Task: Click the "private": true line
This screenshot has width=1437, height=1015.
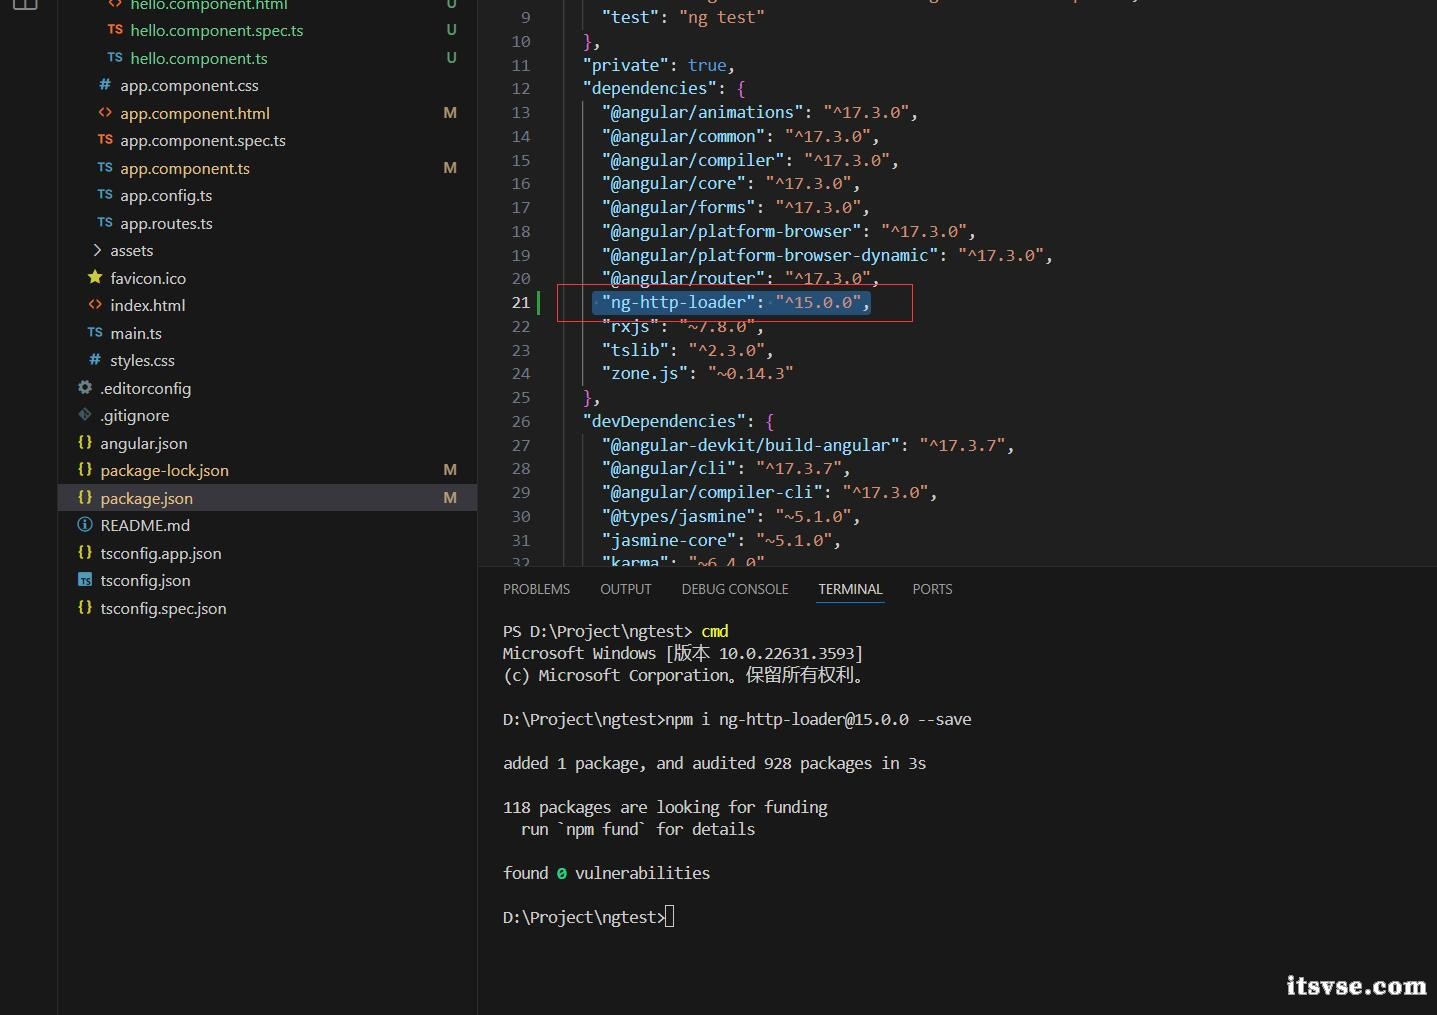Action: (659, 65)
